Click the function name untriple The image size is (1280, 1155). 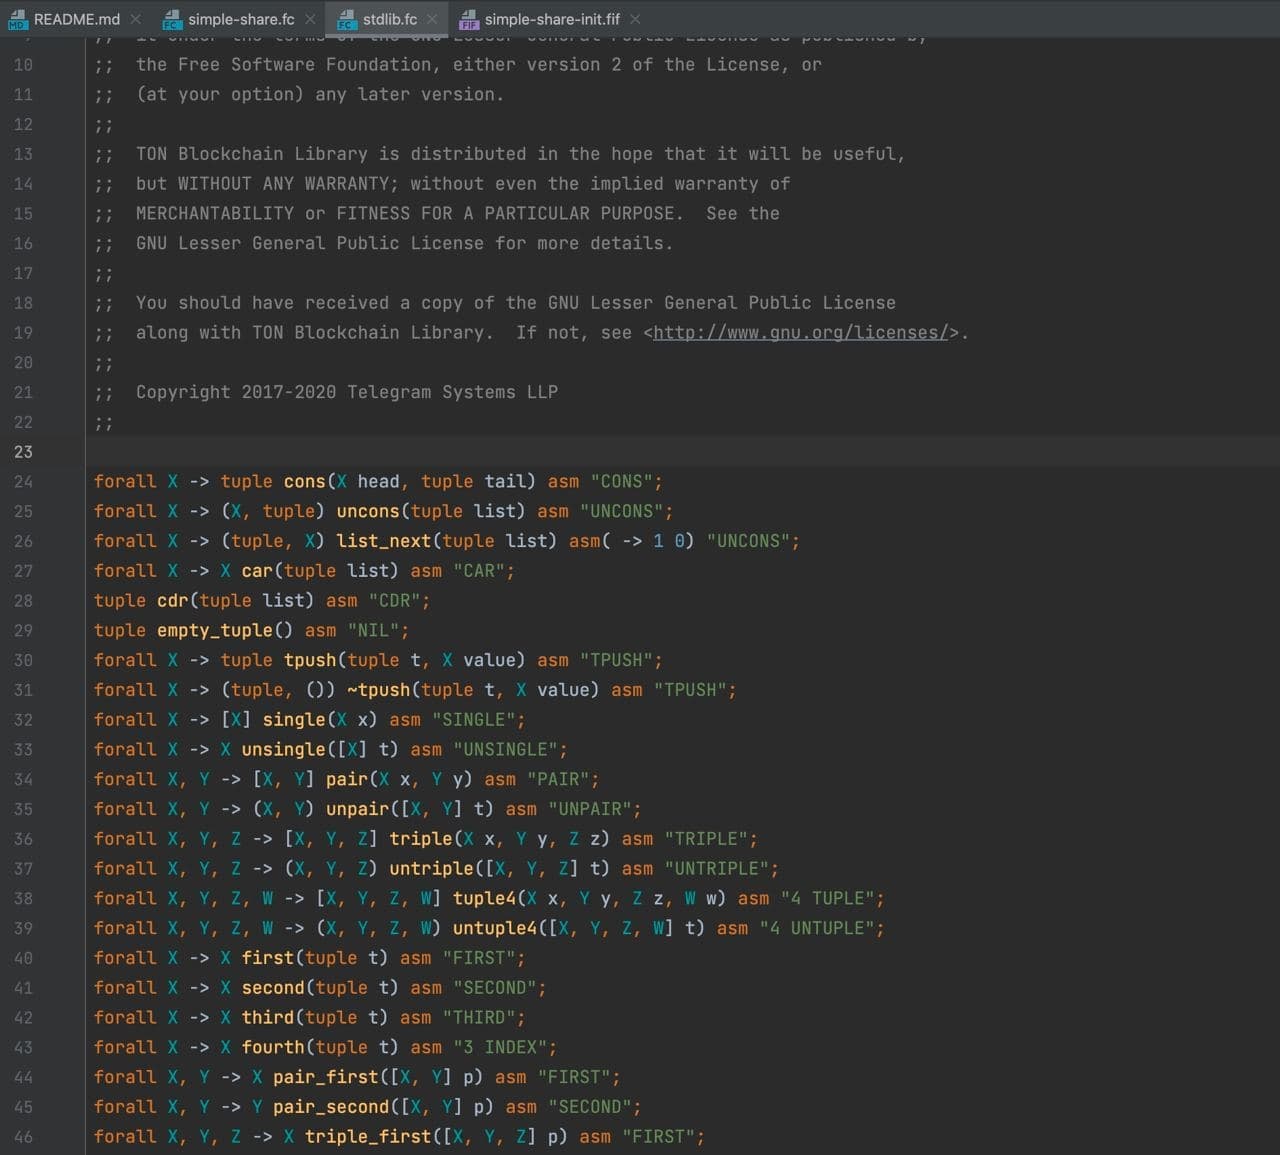[x=431, y=869]
